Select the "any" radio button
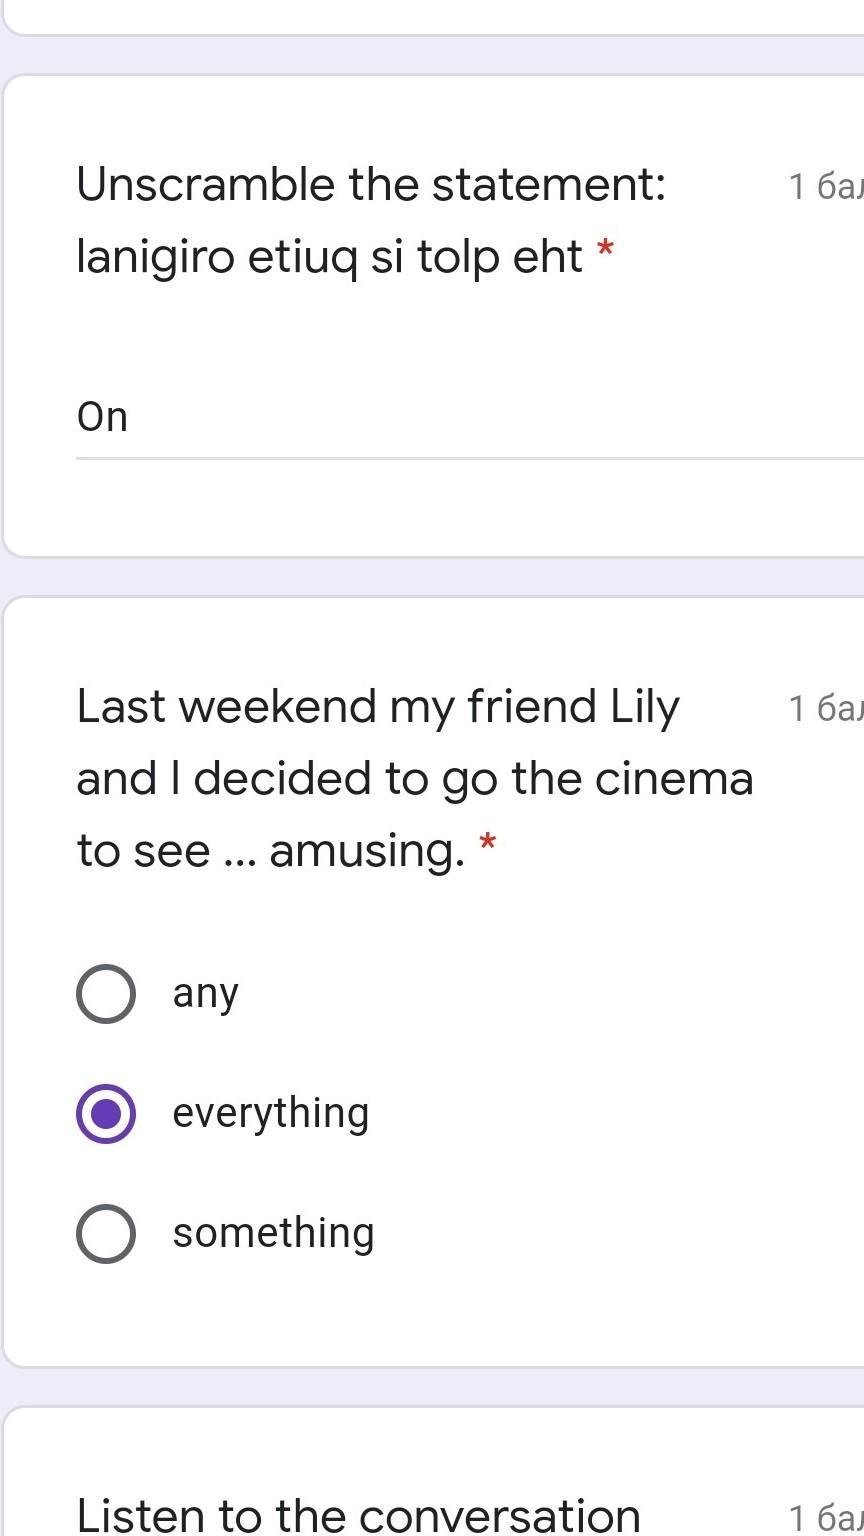Viewport: 864px width, 1536px height. pos(106,994)
